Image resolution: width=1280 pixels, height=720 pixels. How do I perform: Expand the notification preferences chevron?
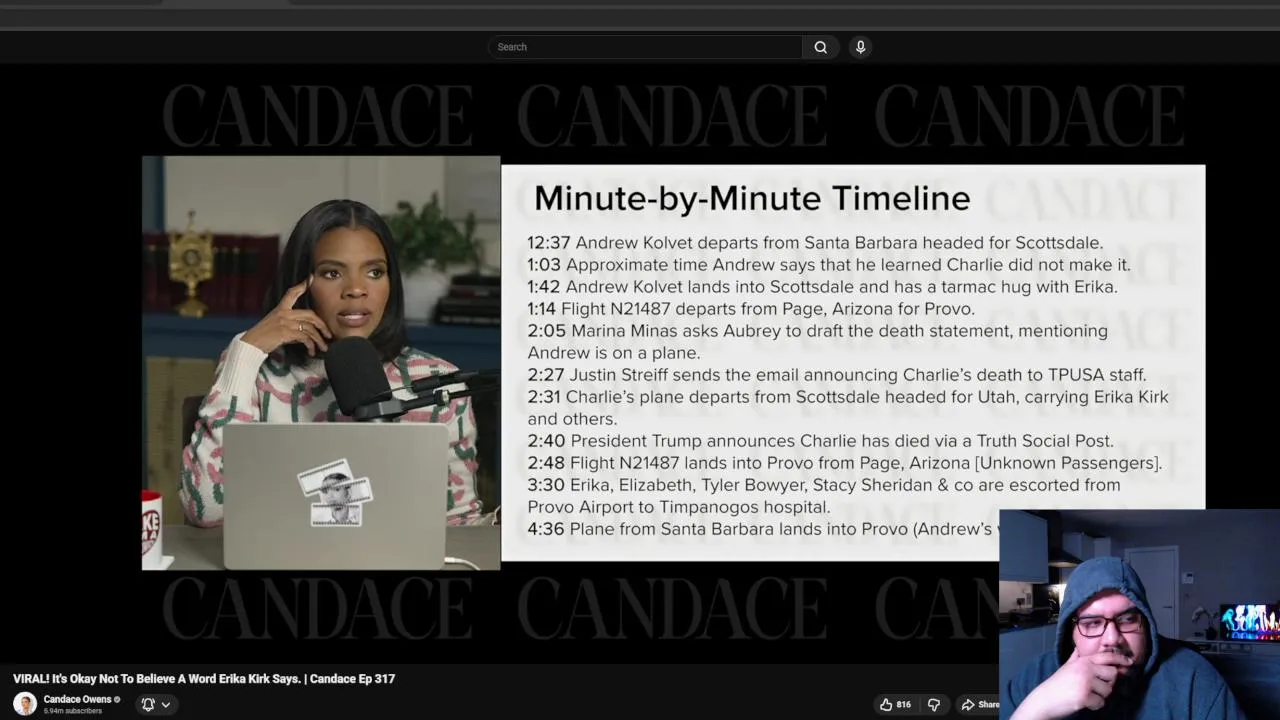click(x=166, y=704)
